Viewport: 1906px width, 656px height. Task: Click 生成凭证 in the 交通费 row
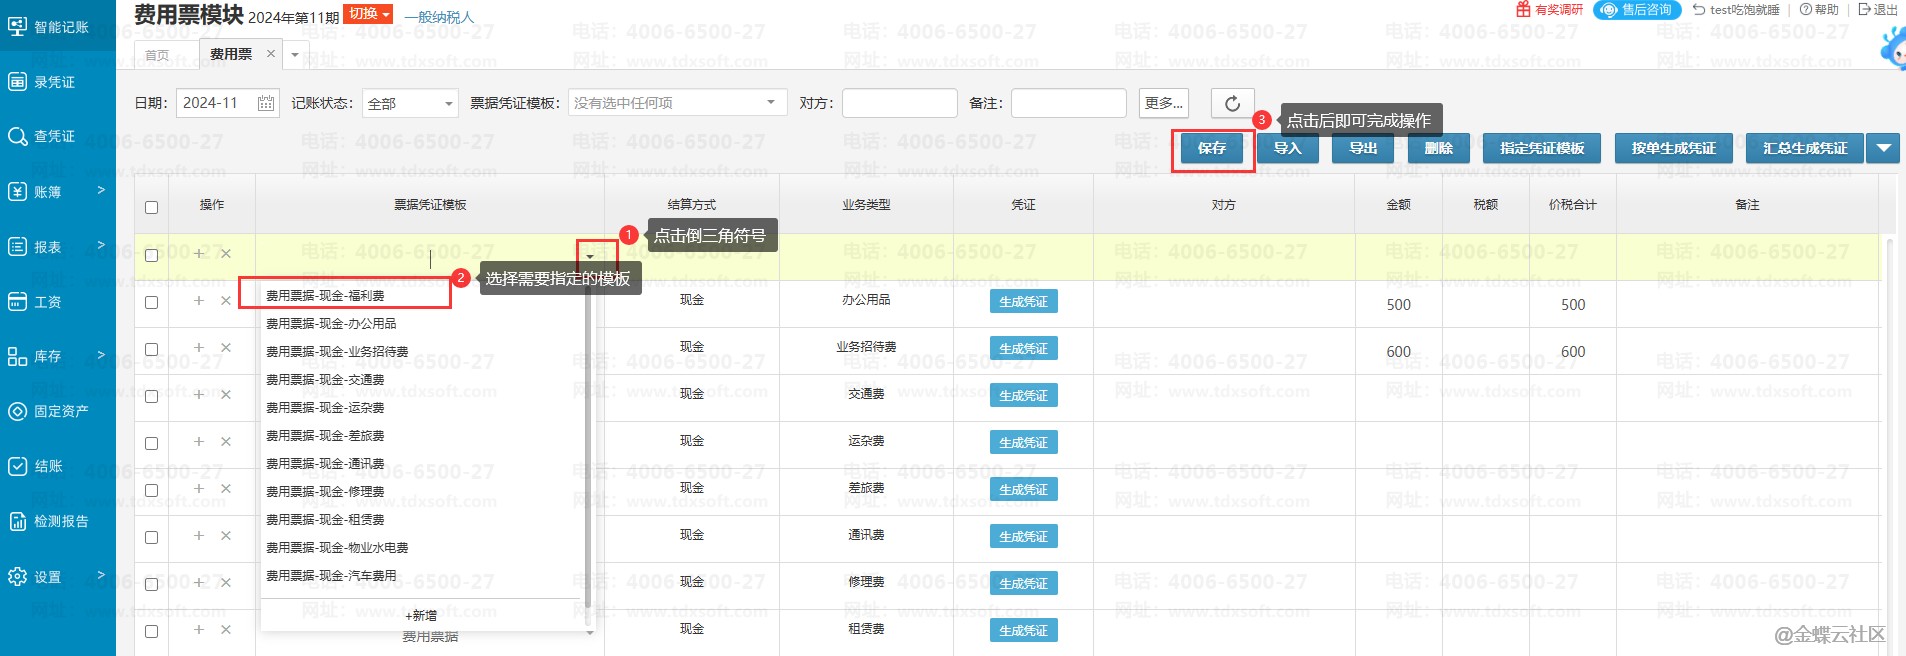click(1023, 396)
